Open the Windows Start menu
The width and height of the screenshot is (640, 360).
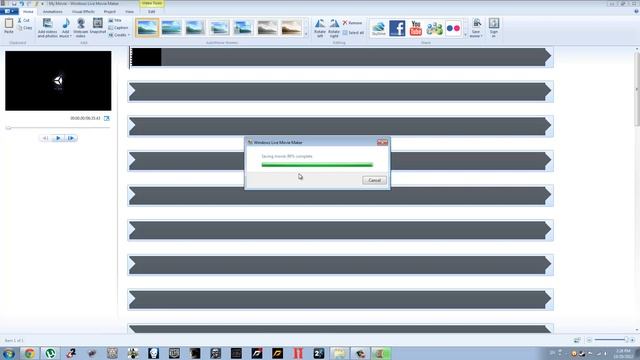(x=9, y=353)
